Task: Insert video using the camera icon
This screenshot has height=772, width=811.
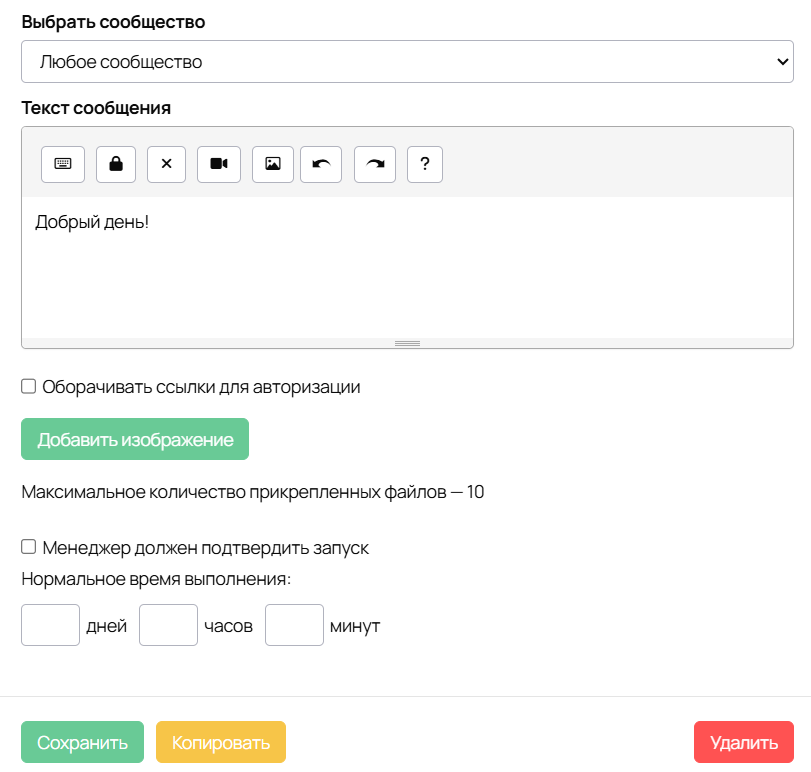Action: pyautogui.click(x=219, y=164)
